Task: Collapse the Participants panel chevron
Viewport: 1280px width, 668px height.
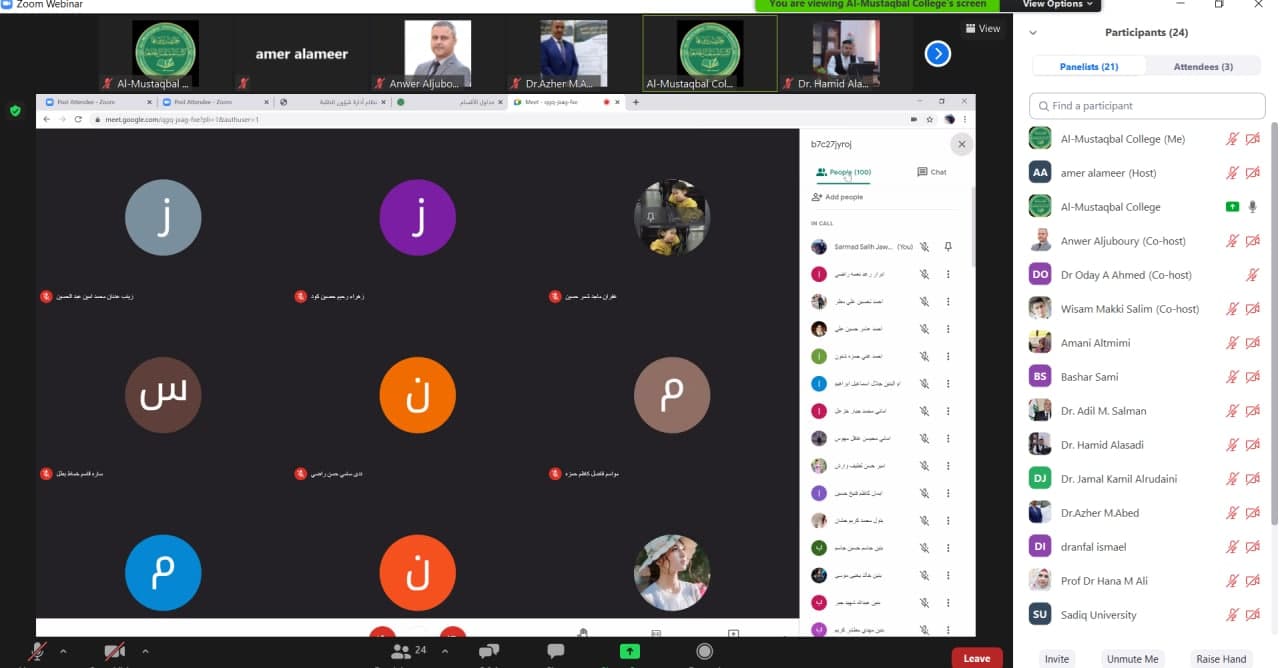Action: pyautogui.click(x=1033, y=33)
